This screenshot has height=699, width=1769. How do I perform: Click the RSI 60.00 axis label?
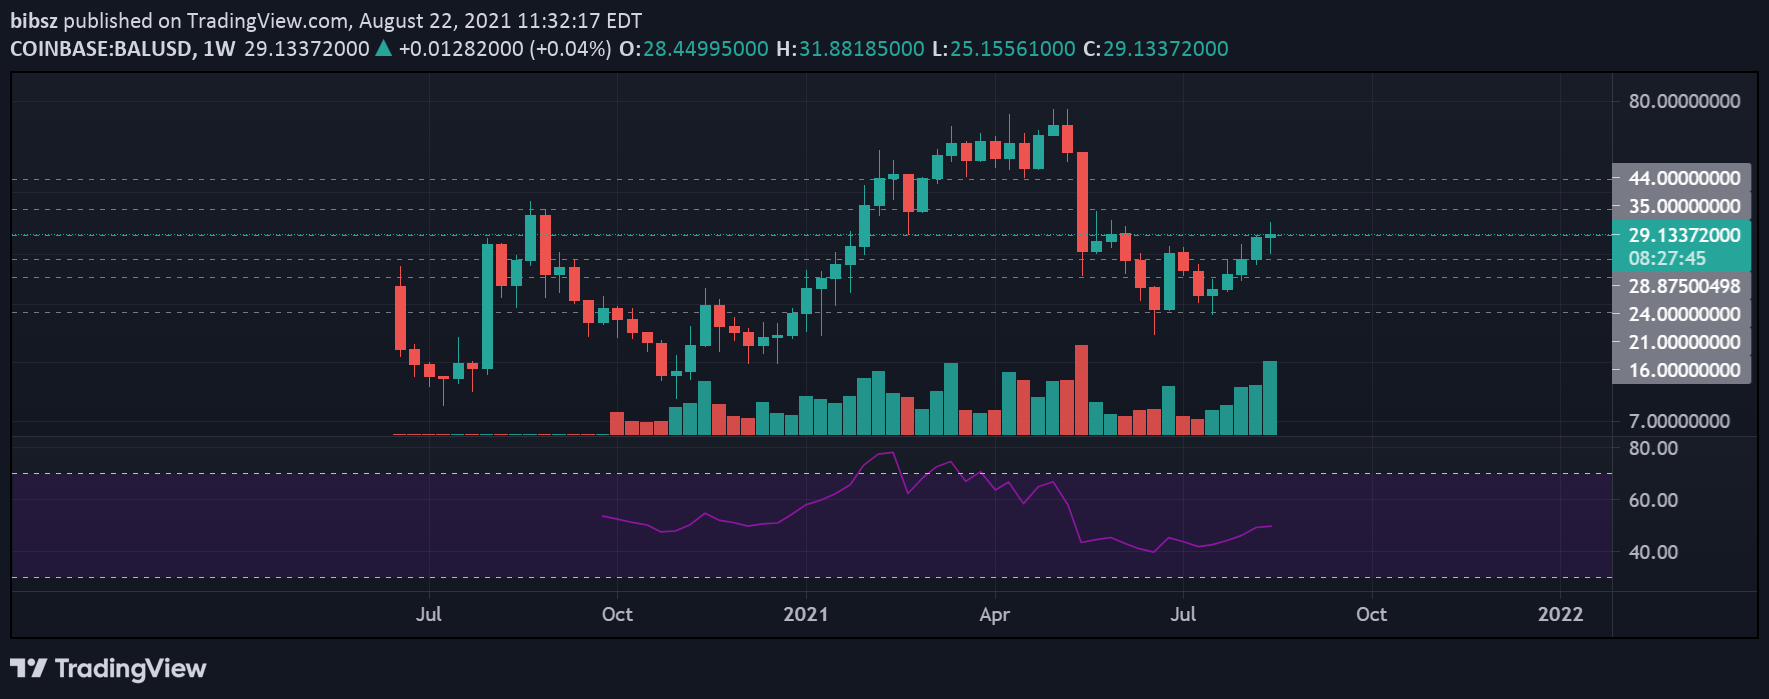[x=1653, y=500]
